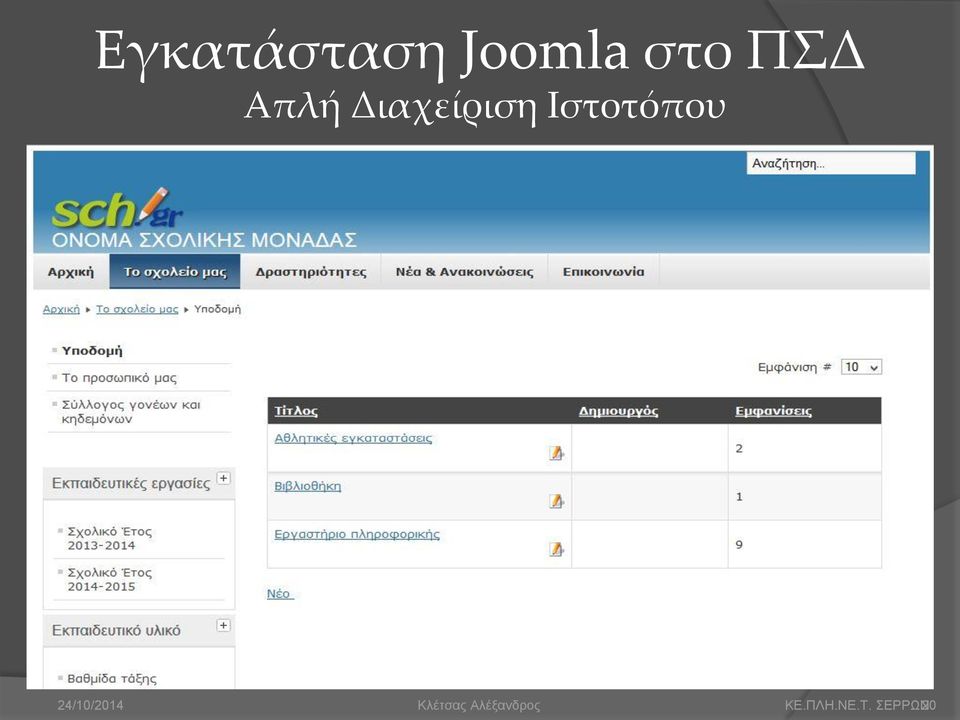The image size is (960, 720).
Task: Open the Επικοινωνία menu tab
Action: click(604, 272)
